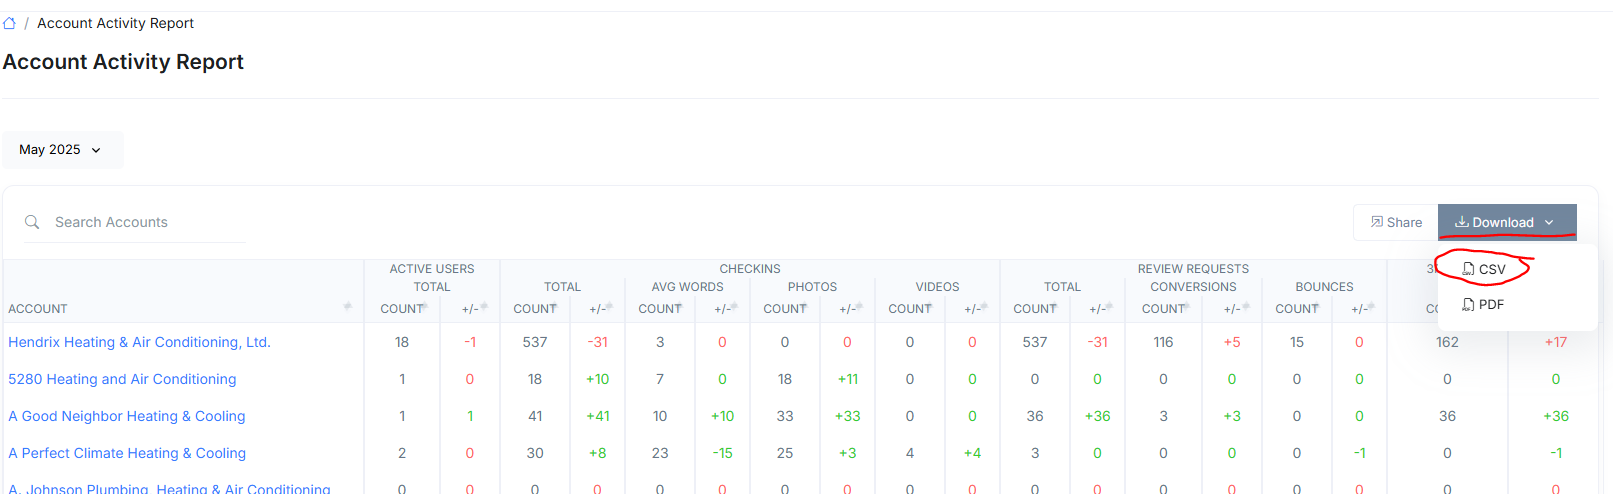
Task: Click the search magnifier icon
Action: click(32, 222)
